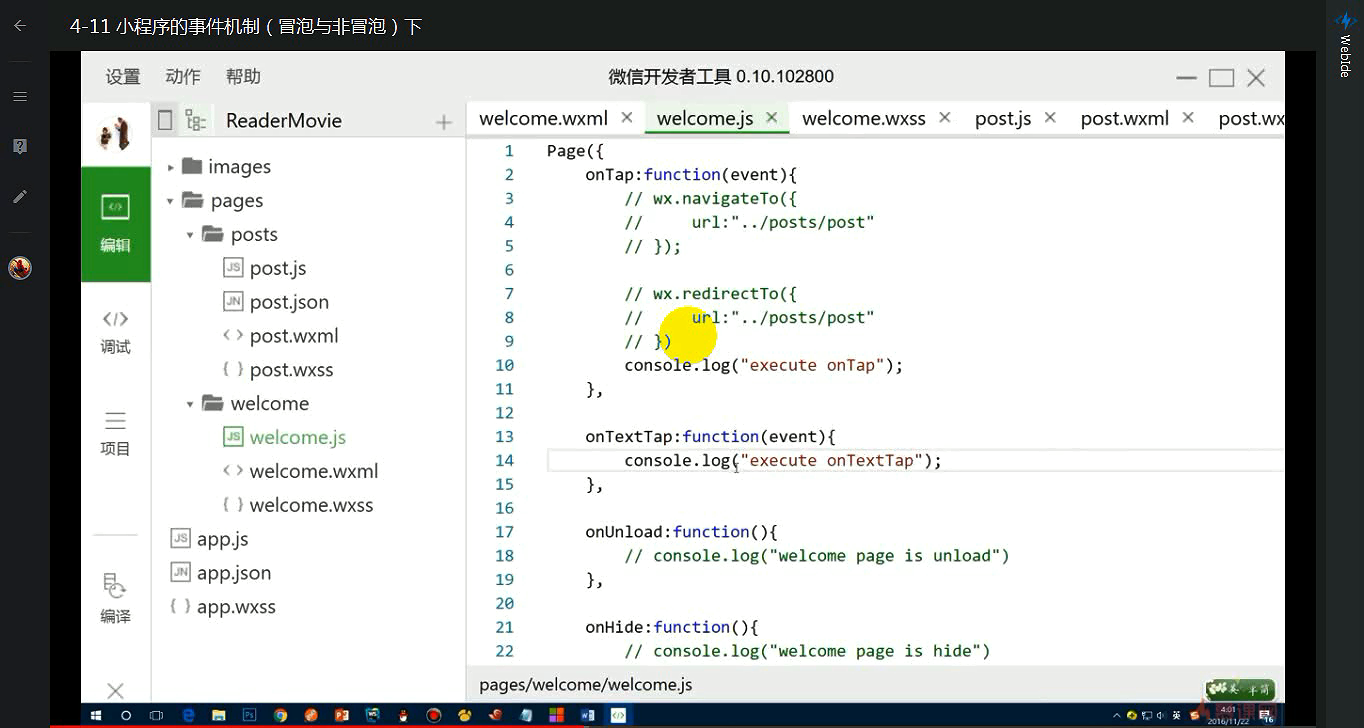Place cursor on line 10 console.log

(763, 365)
